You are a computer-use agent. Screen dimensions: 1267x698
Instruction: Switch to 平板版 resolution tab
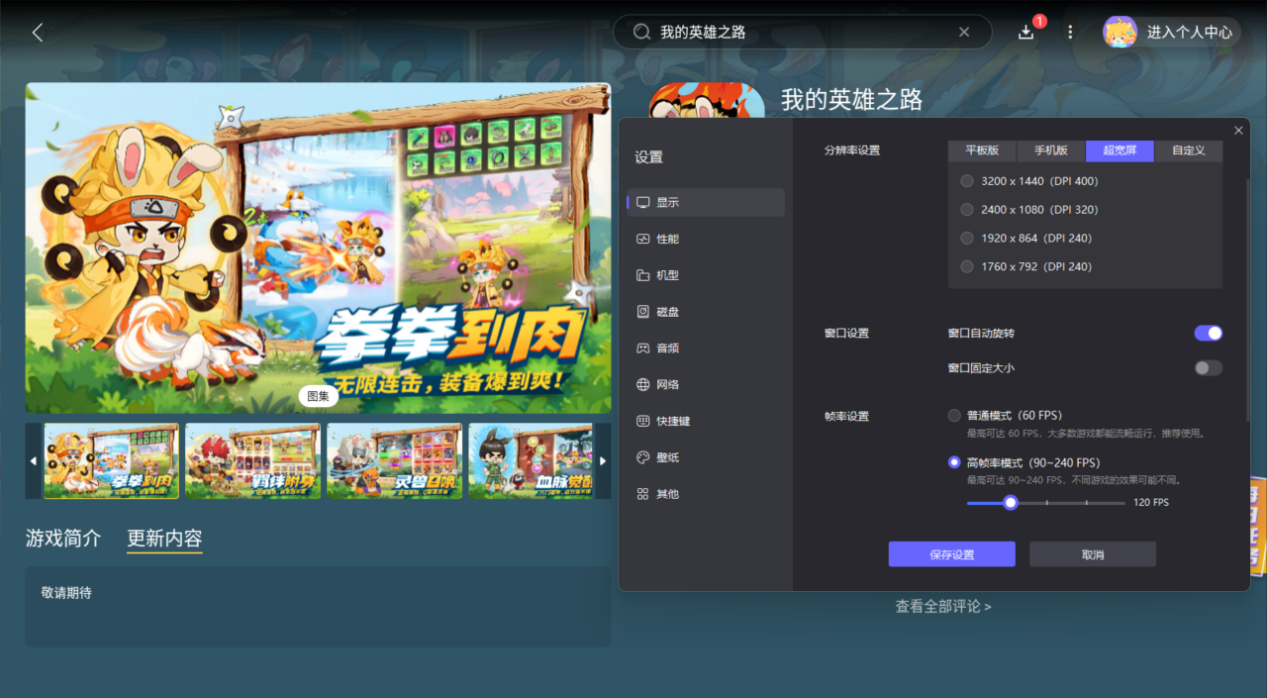click(x=982, y=151)
